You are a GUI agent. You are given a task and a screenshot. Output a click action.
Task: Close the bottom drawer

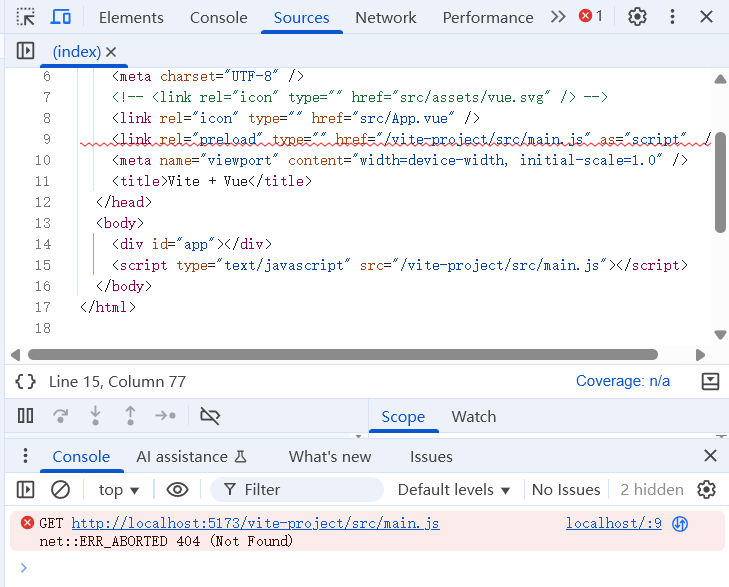pyautogui.click(x=710, y=455)
